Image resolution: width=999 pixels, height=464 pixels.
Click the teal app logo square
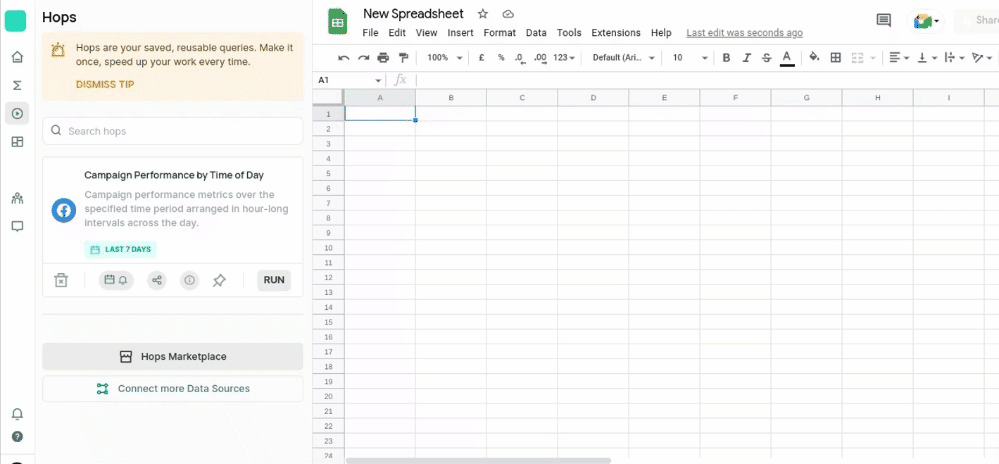(15, 20)
